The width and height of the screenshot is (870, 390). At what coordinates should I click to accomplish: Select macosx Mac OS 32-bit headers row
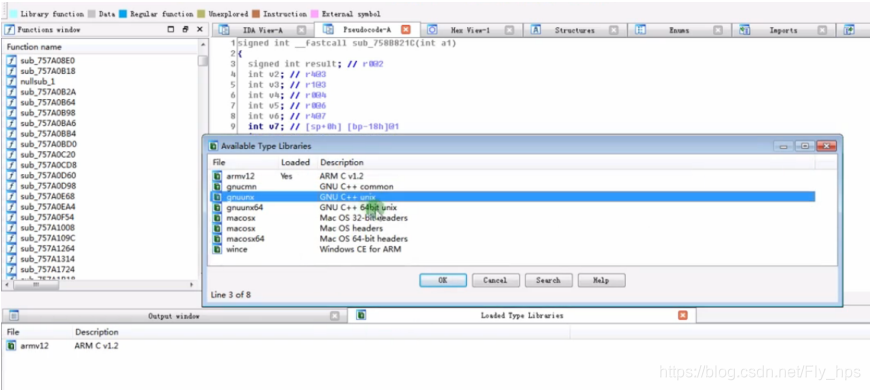[513, 218]
